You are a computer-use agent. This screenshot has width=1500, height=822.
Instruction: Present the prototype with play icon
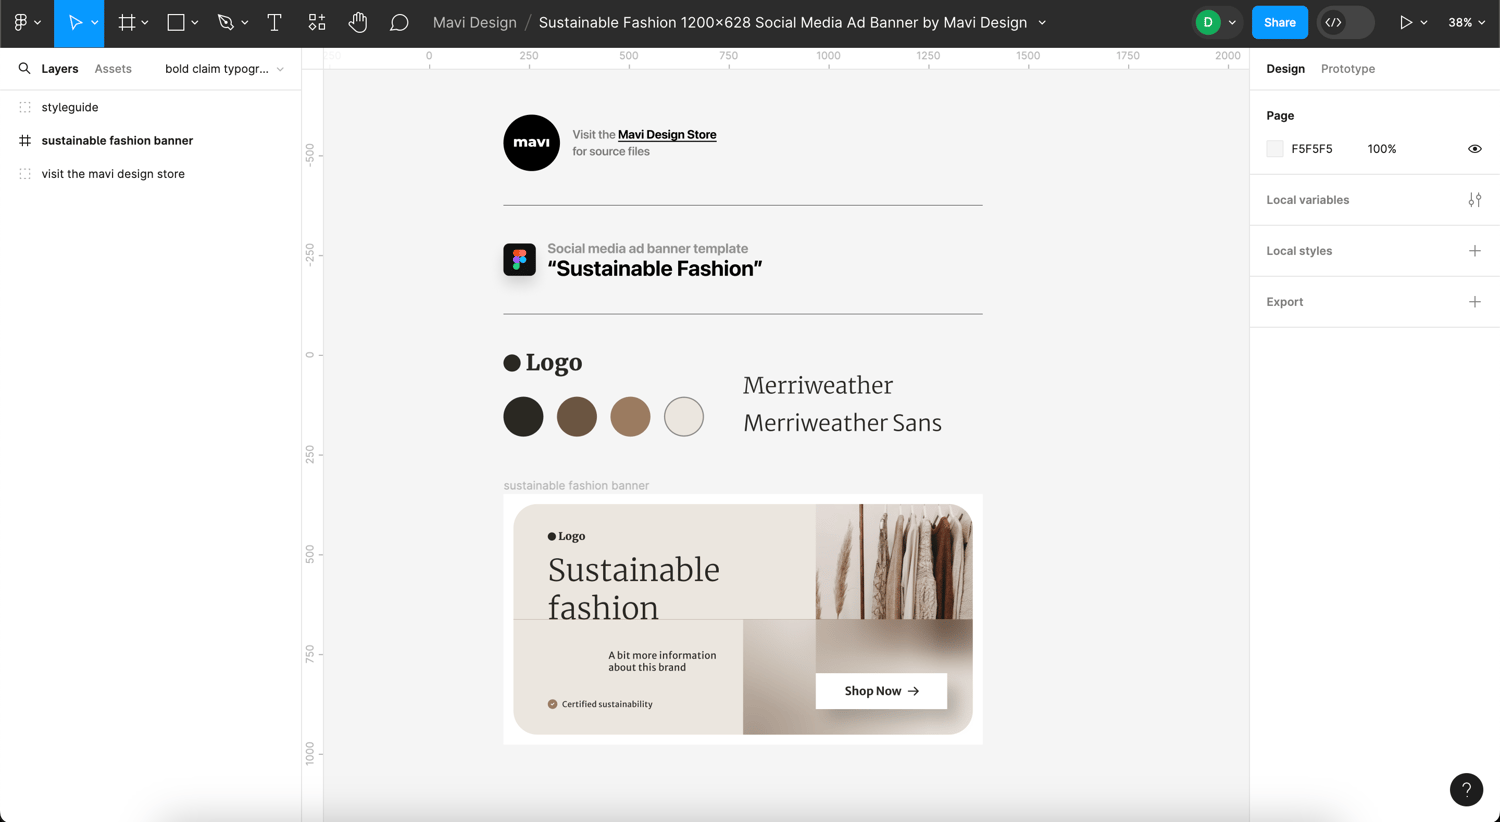pos(1405,22)
